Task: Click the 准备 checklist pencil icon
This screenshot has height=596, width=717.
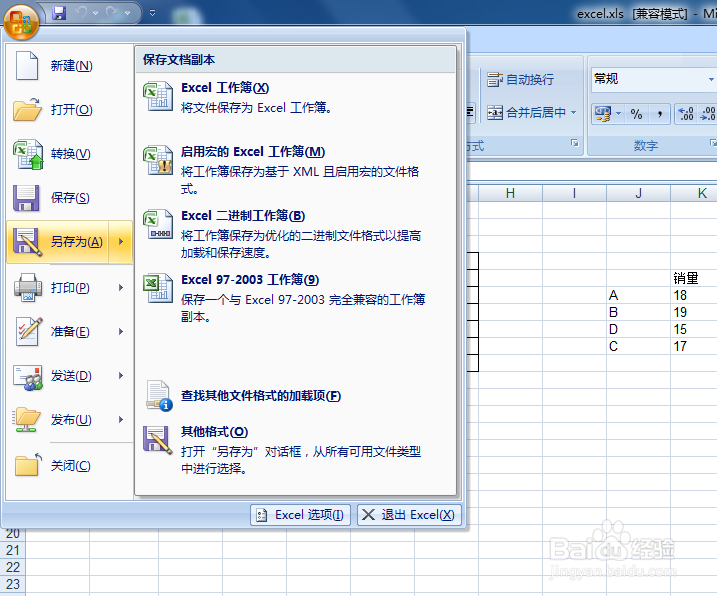Action: (x=29, y=331)
